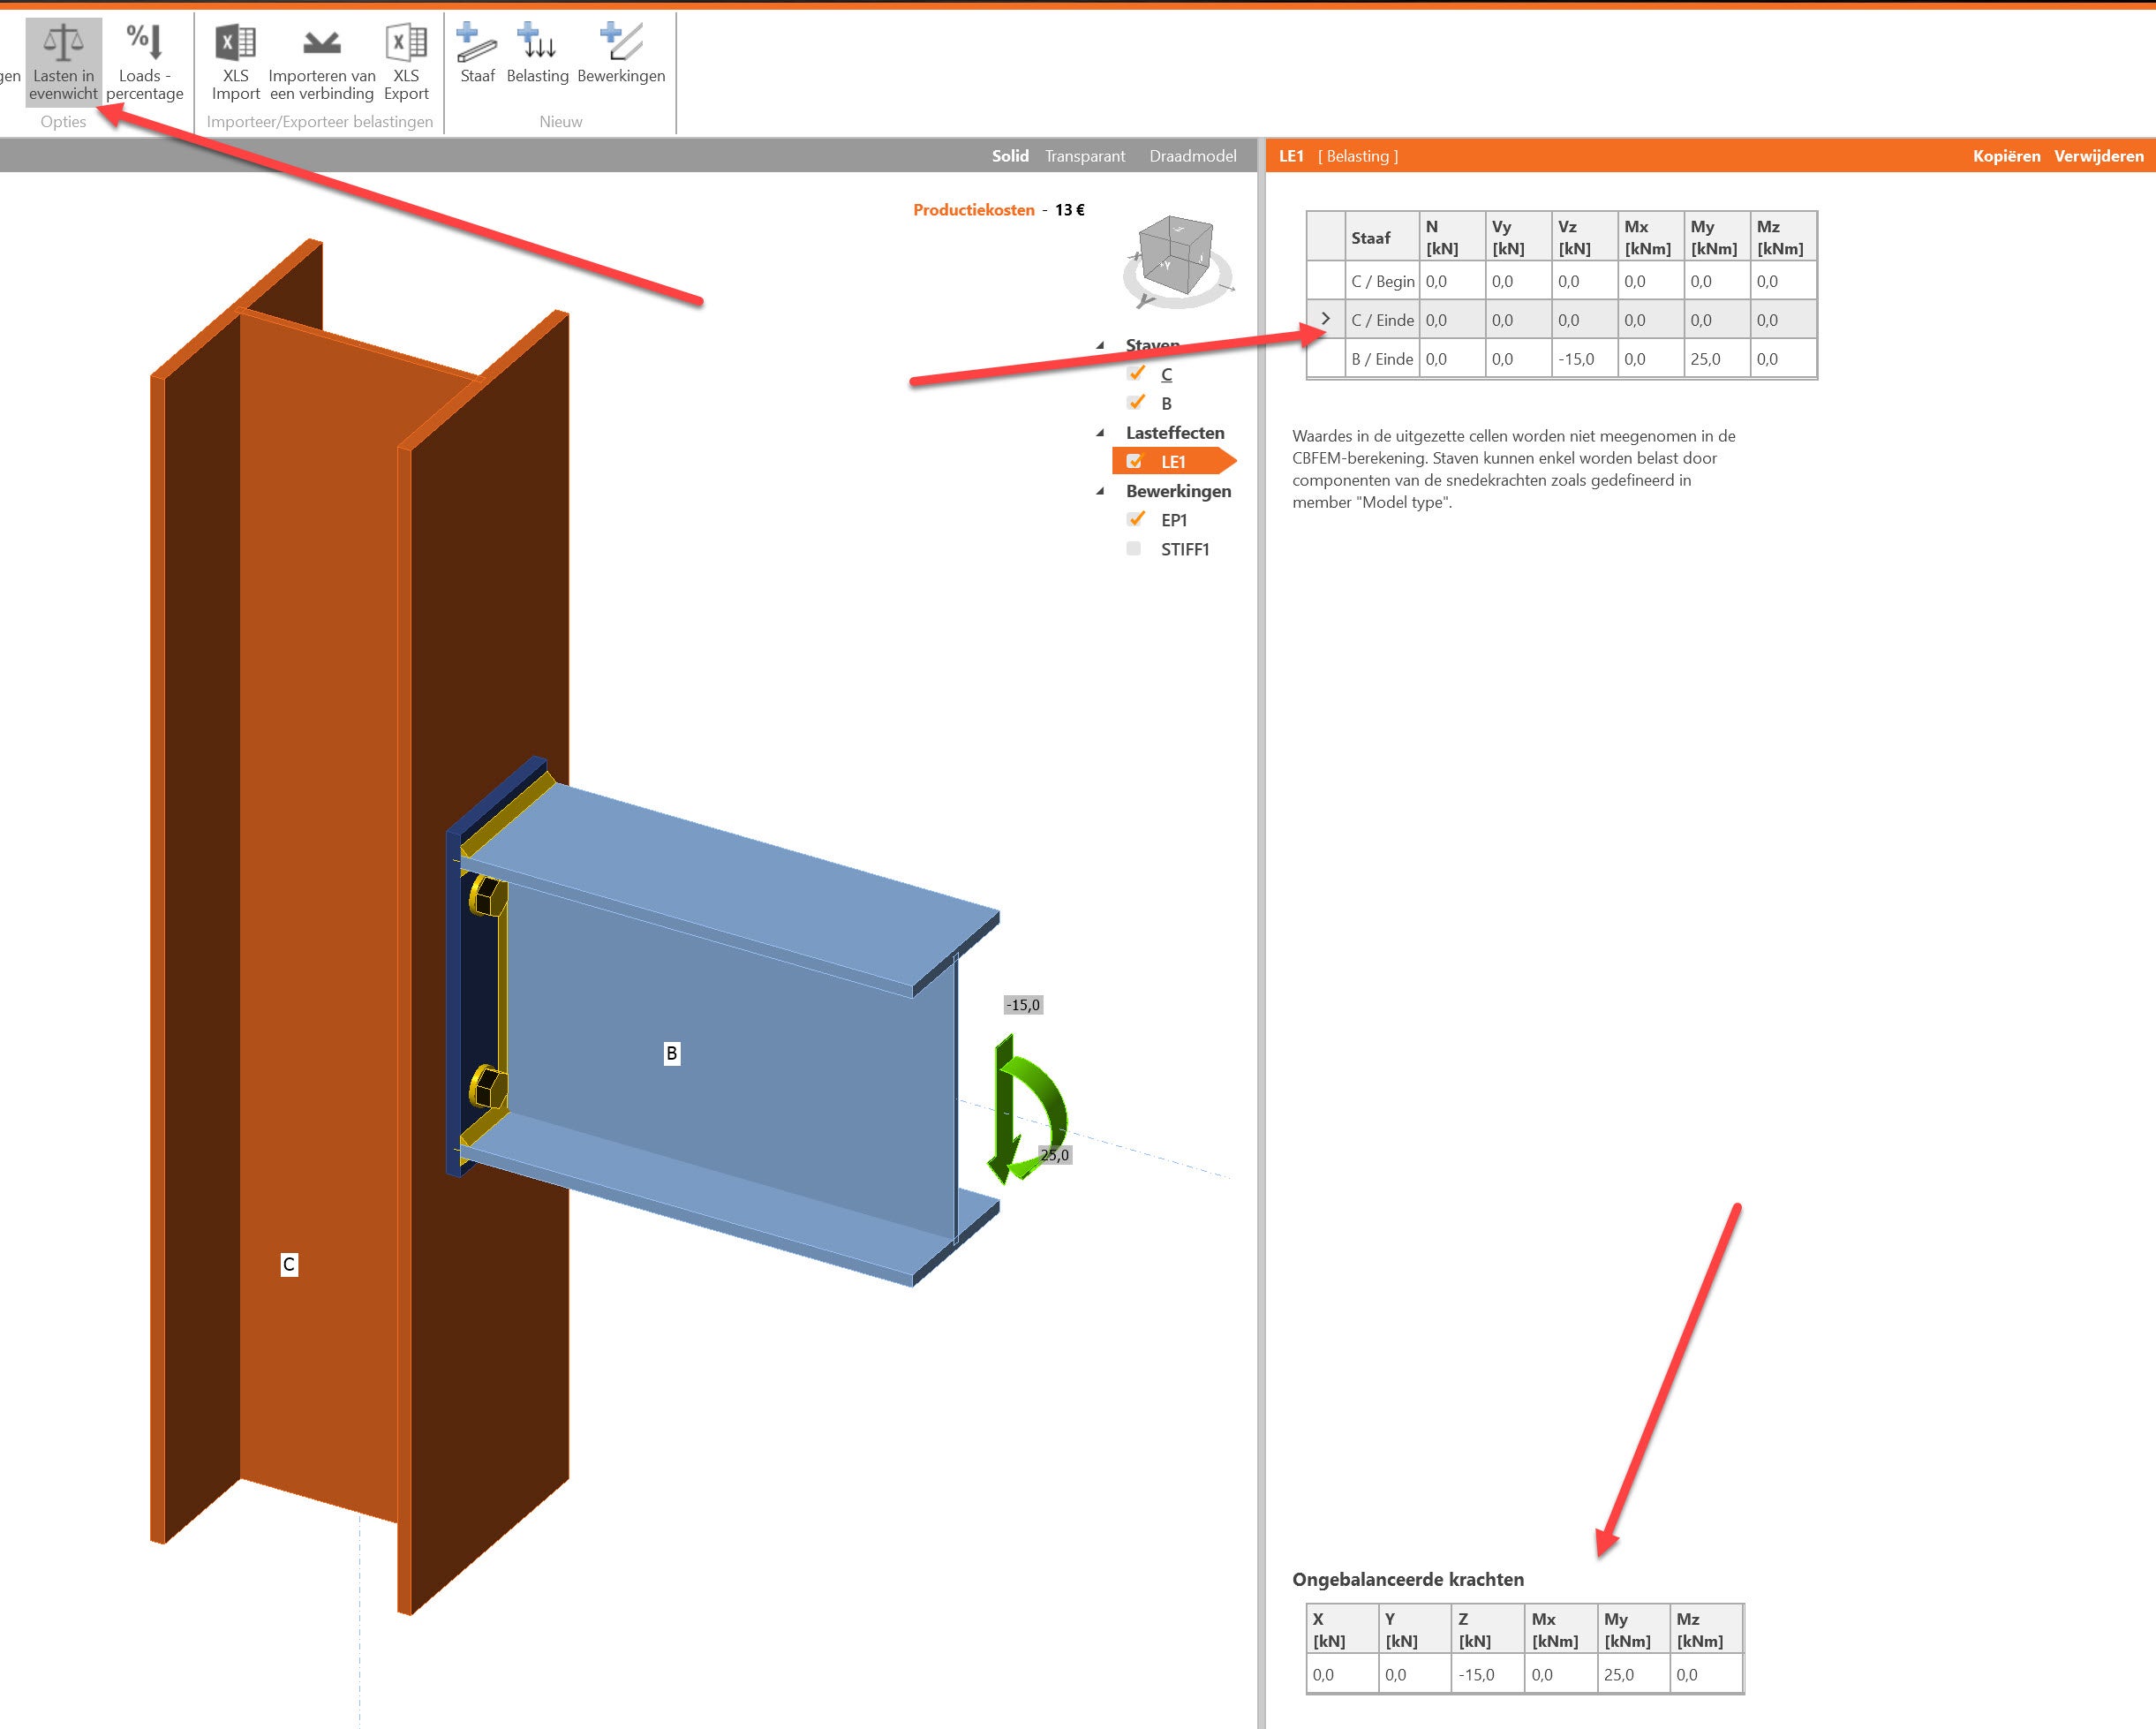
Task: Toggle the EP1 operation checkbox
Action: click(x=1135, y=519)
